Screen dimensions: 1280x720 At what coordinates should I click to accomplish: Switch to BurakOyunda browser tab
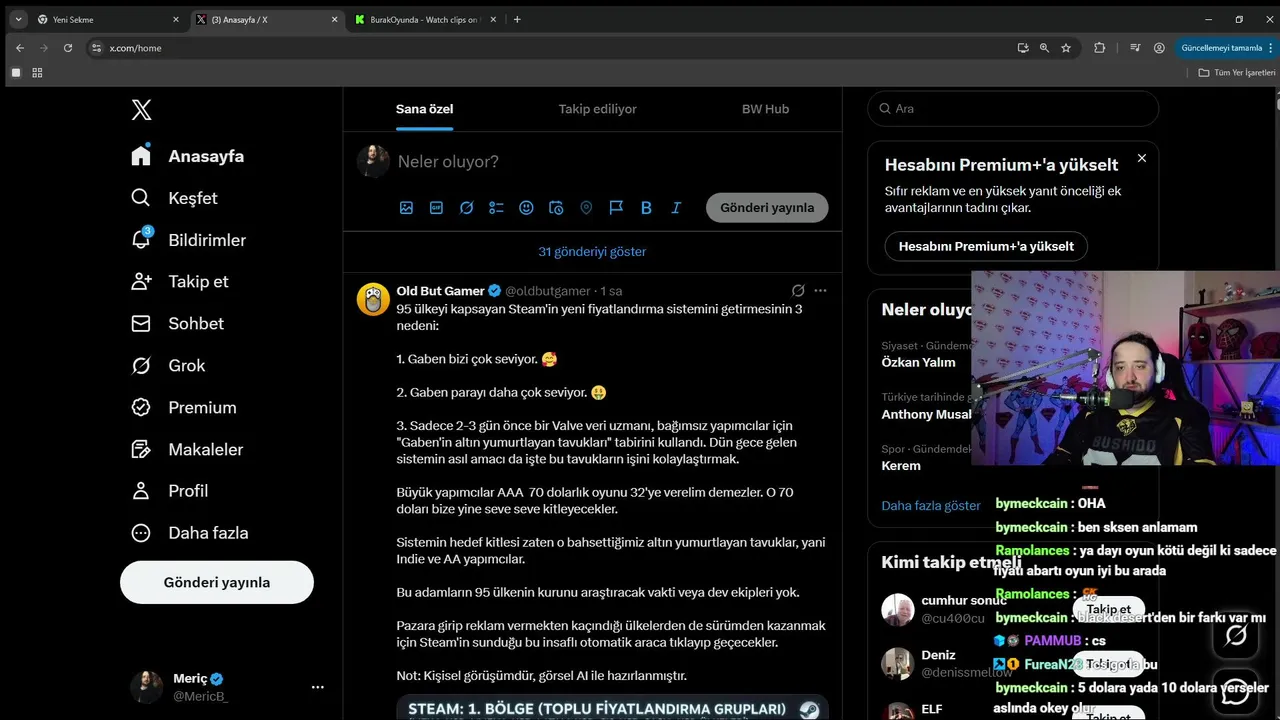425,19
